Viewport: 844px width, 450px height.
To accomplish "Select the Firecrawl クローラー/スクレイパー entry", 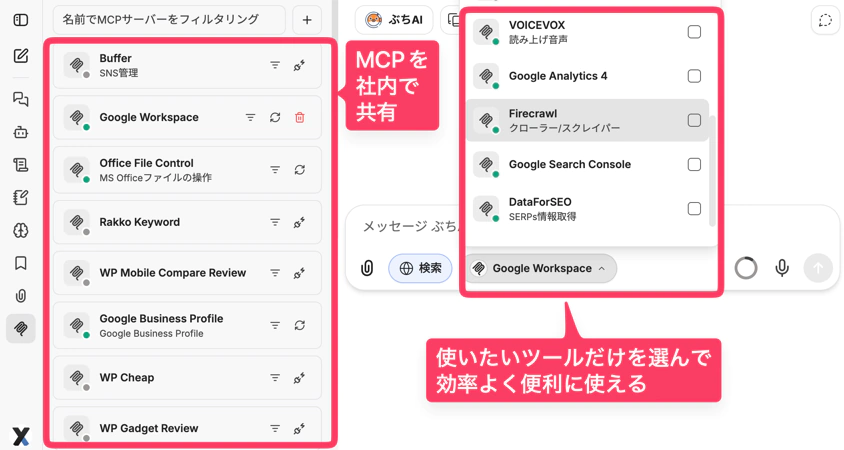I will point(587,121).
